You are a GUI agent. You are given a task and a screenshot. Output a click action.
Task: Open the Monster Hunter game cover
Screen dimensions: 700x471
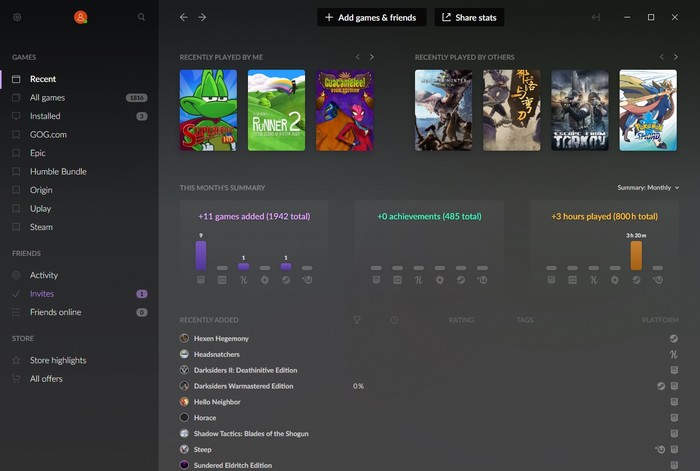[443, 110]
